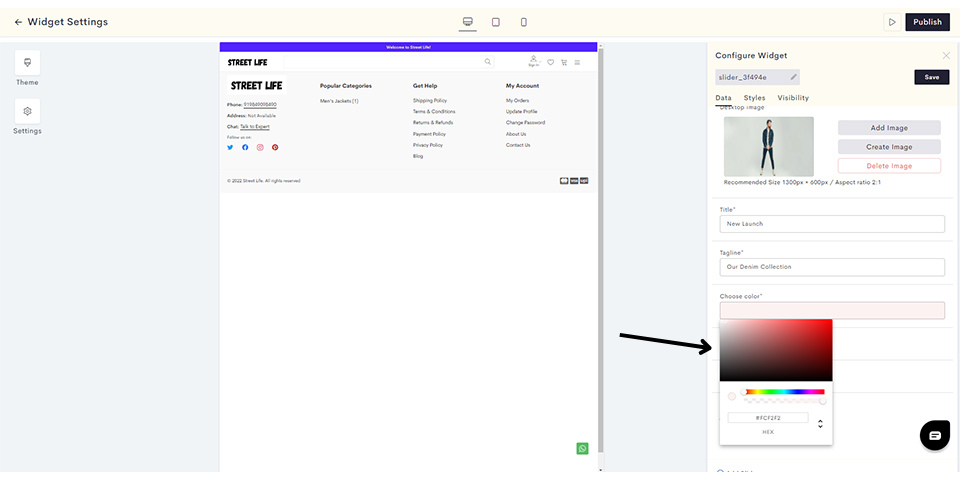
Task: Open the Choose color field
Action: click(832, 310)
